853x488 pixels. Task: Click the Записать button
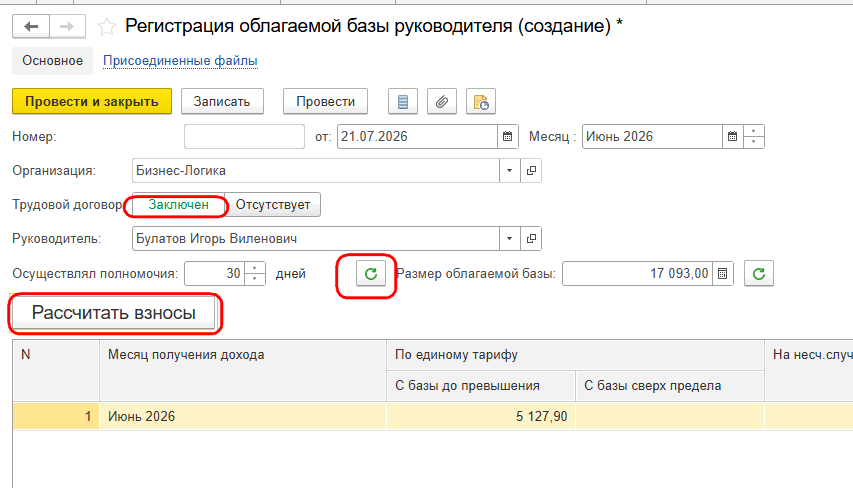222,102
